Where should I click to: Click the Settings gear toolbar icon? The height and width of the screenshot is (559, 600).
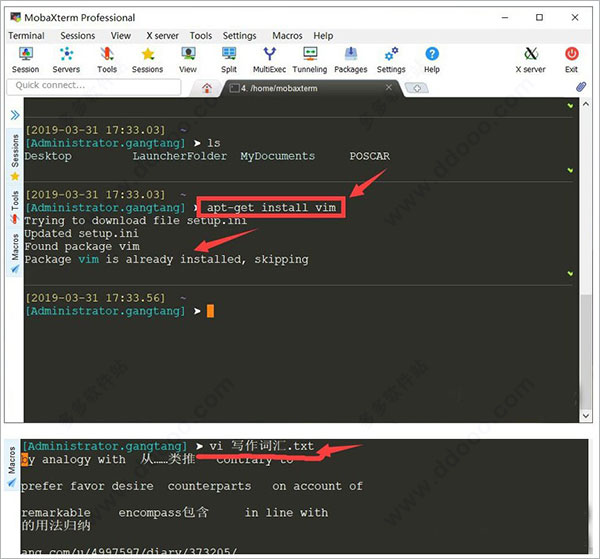tap(391, 59)
